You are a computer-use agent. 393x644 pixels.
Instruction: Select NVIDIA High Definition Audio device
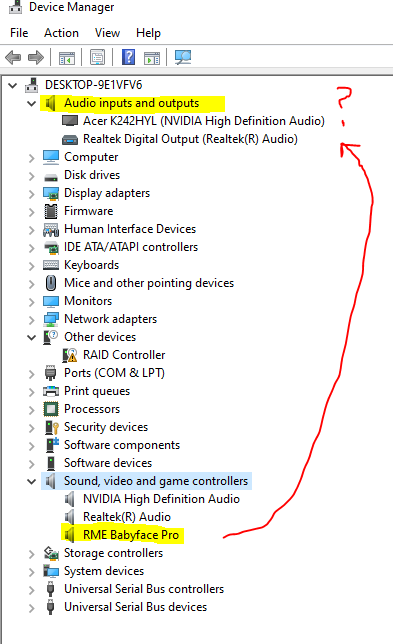[x=161, y=499]
